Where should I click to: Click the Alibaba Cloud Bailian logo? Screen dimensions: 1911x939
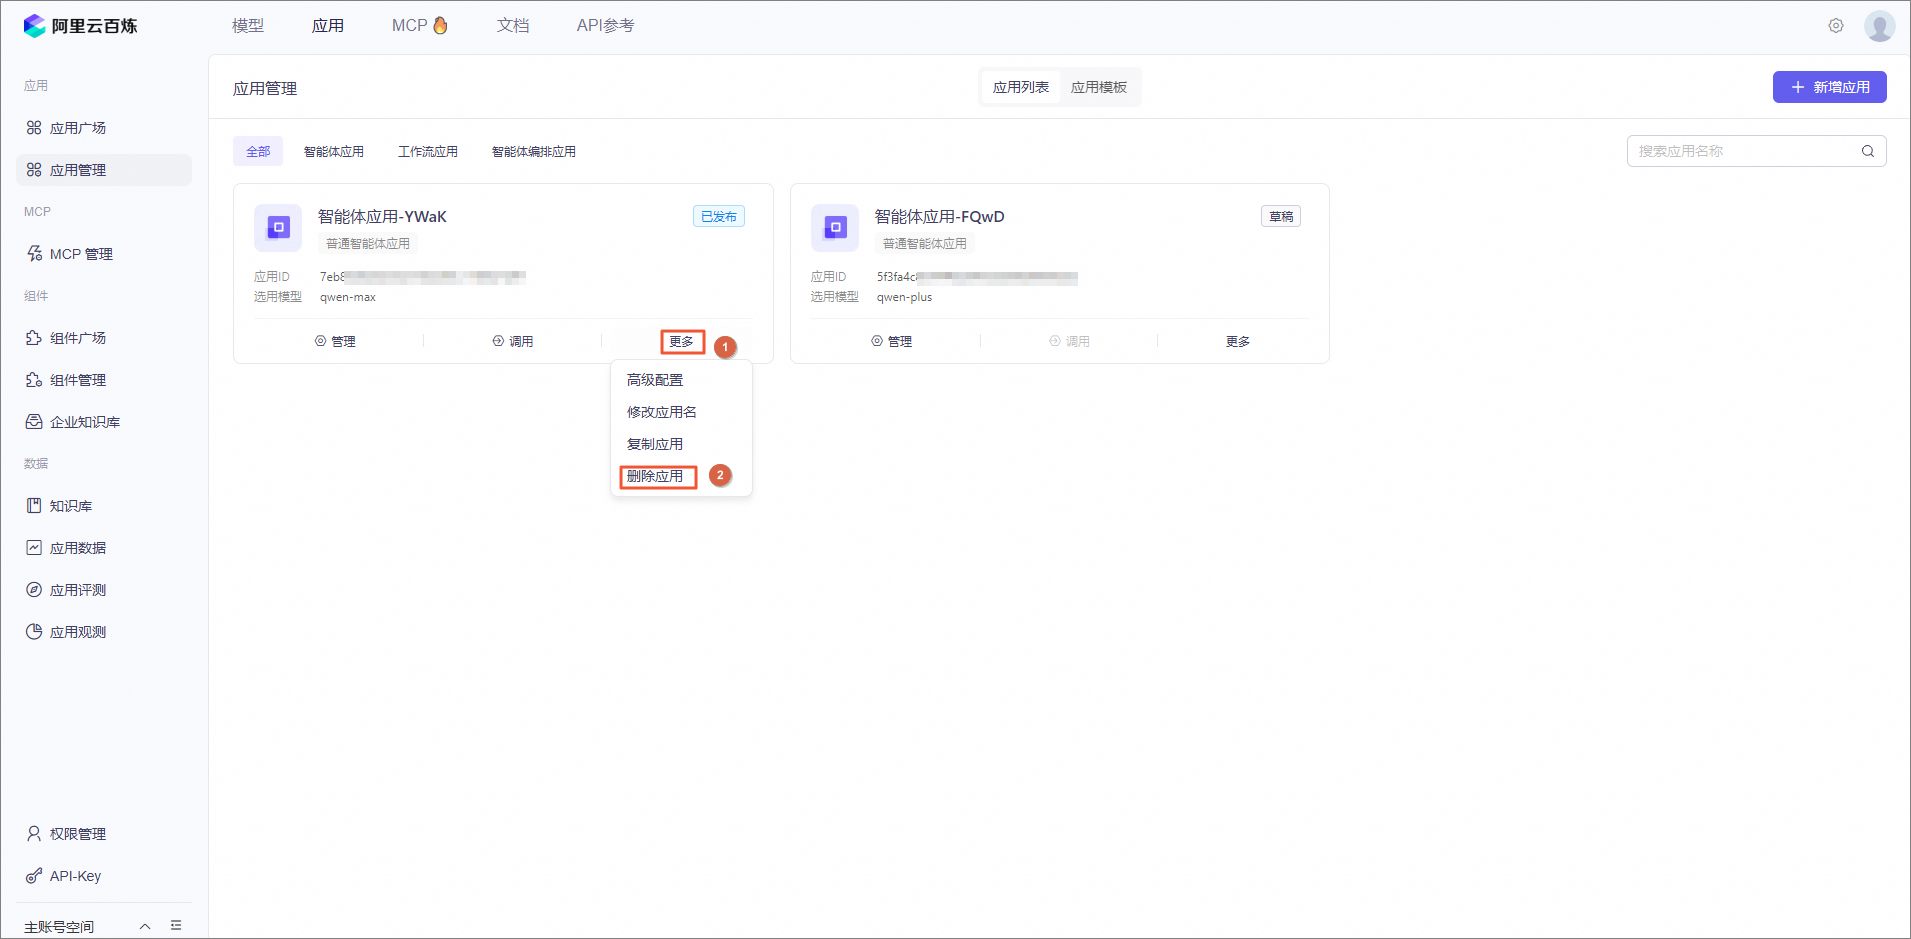[80, 26]
